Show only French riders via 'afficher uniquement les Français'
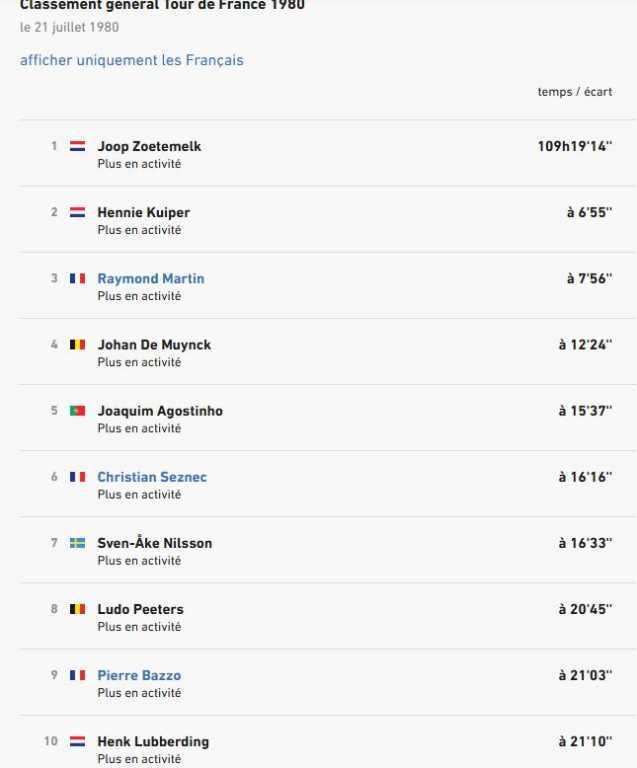Screen dimensions: 637x768 tap(131, 60)
